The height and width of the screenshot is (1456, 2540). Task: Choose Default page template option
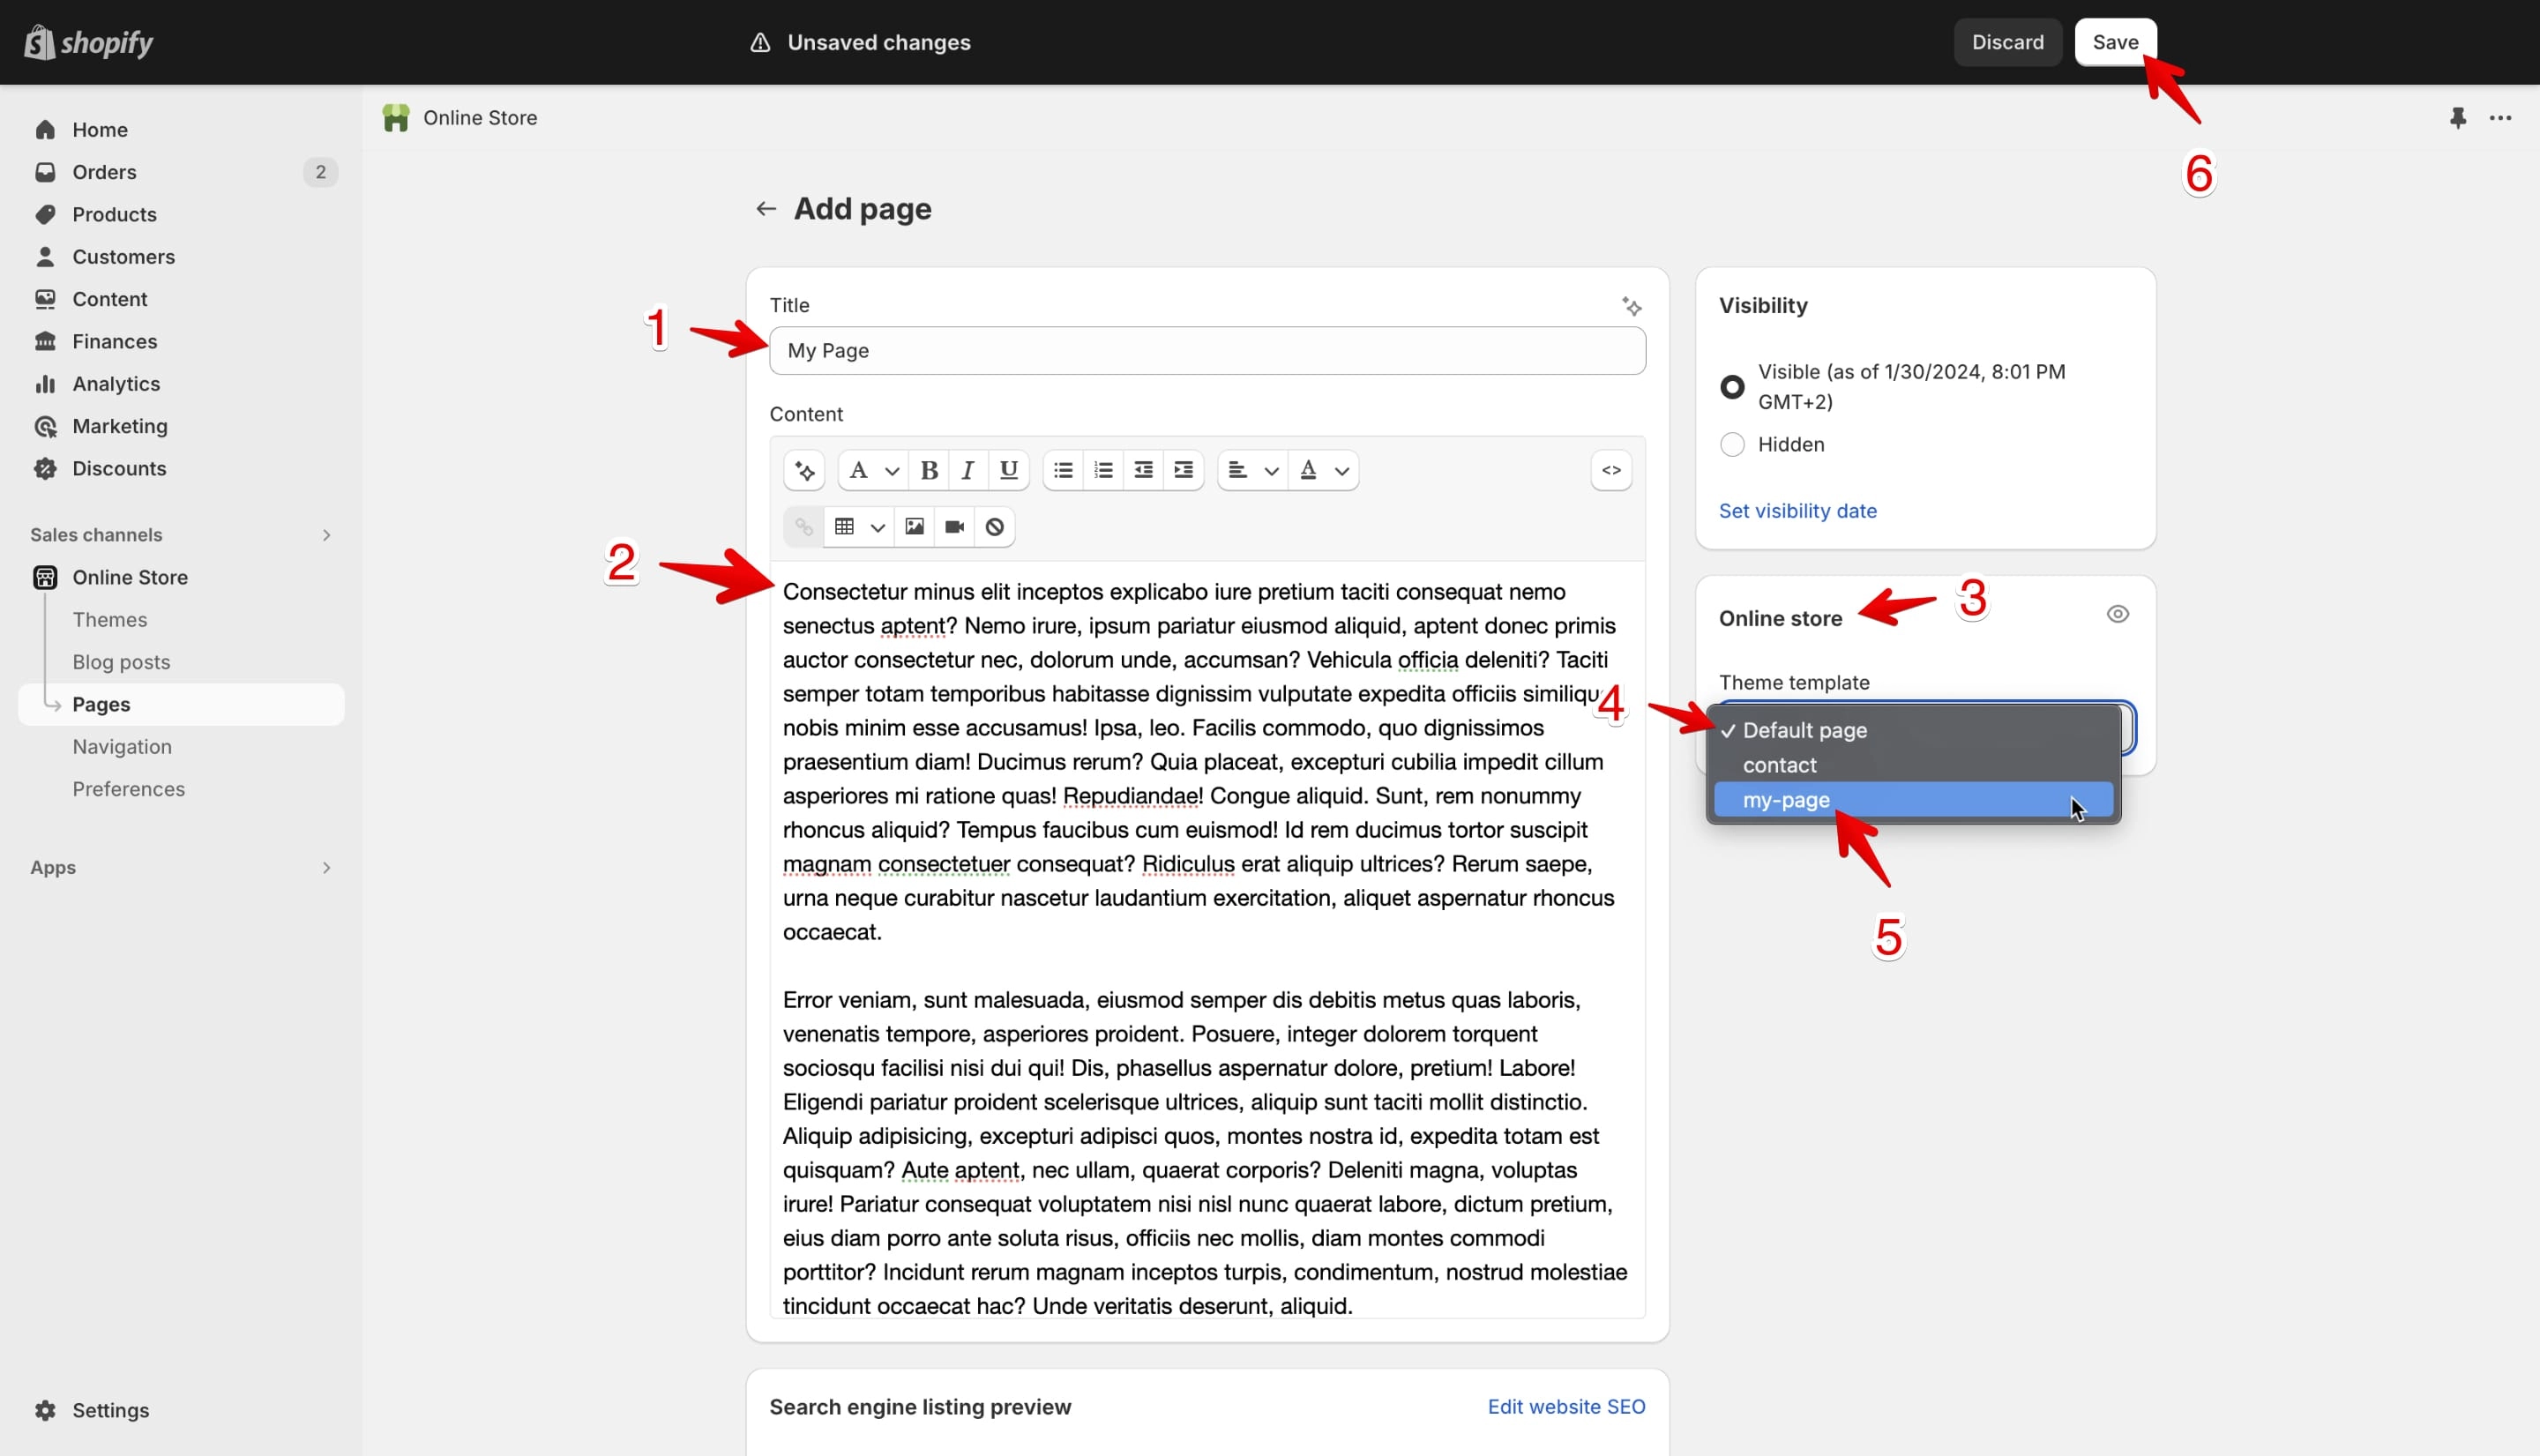pos(1913,730)
